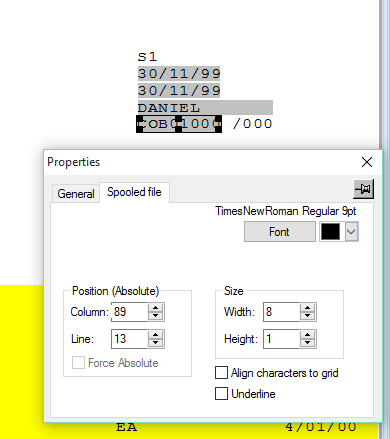
Task: Click the black font color swatch
Action: click(330, 232)
